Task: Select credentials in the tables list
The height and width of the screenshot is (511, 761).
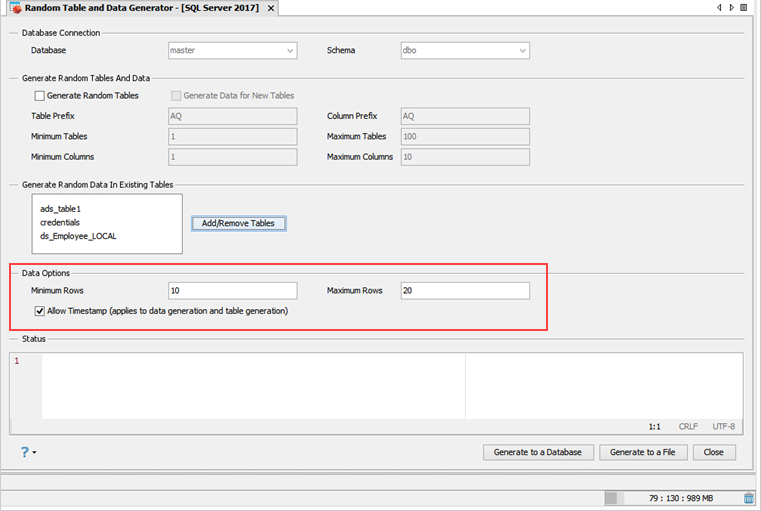Action: [x=60, y=223]
